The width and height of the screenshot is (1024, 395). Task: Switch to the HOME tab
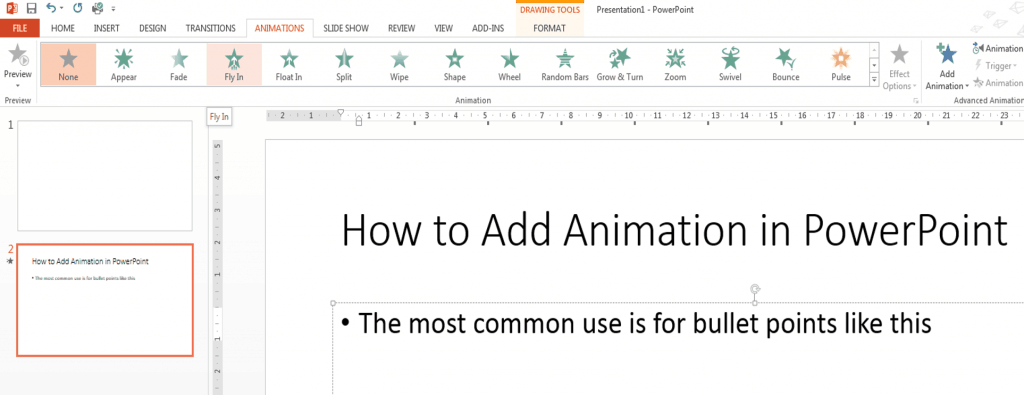(63, 28)
